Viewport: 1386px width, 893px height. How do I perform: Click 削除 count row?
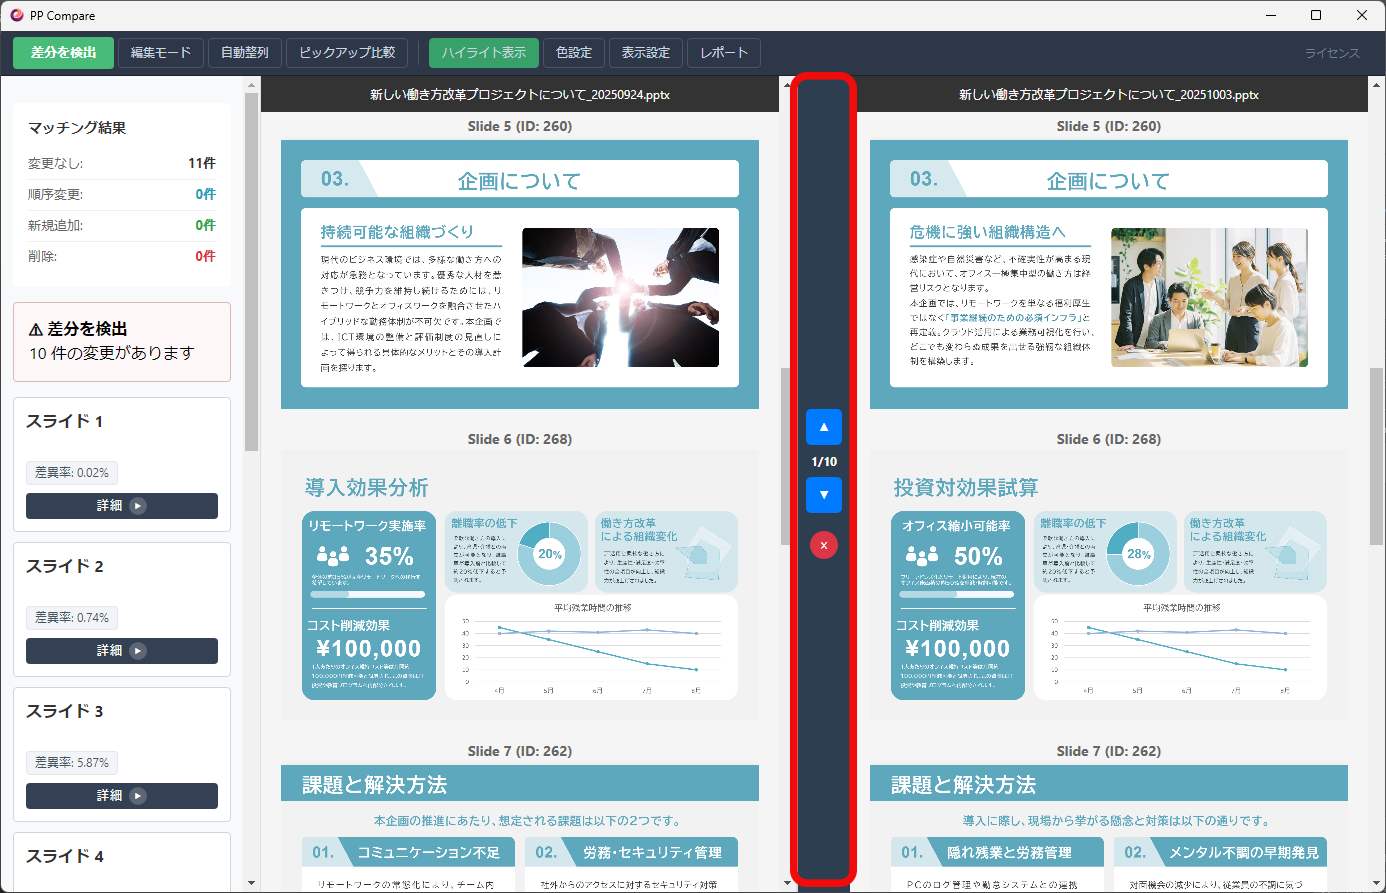click(122, 256)
